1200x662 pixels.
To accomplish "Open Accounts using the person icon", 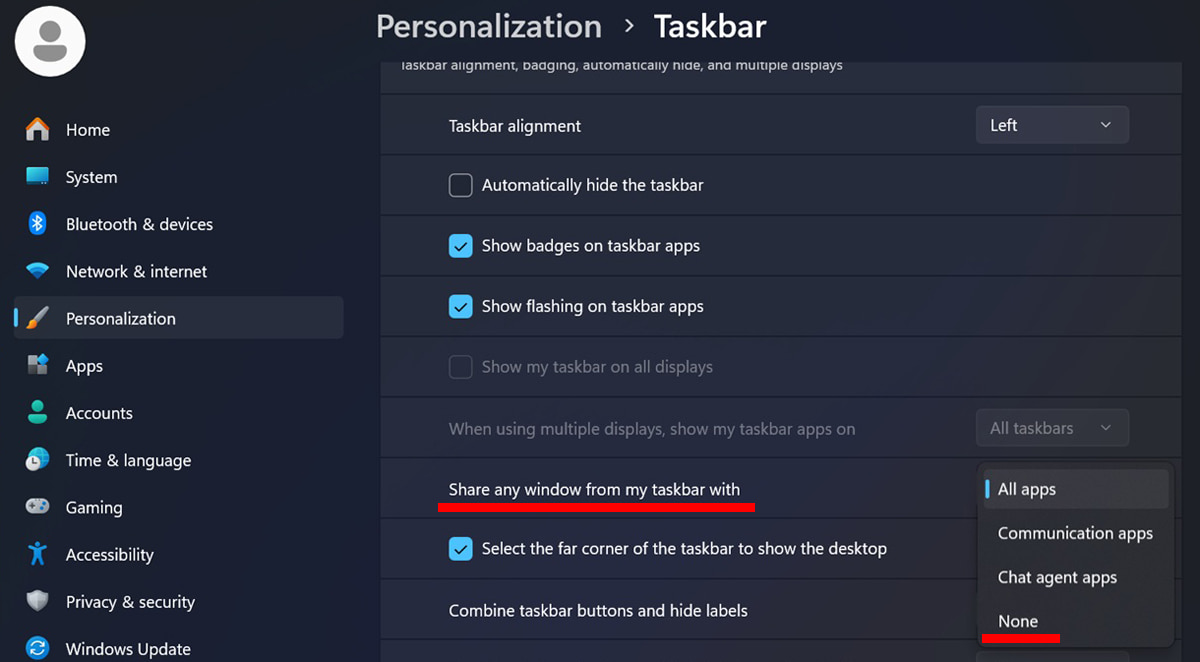I will pos(38,413).
